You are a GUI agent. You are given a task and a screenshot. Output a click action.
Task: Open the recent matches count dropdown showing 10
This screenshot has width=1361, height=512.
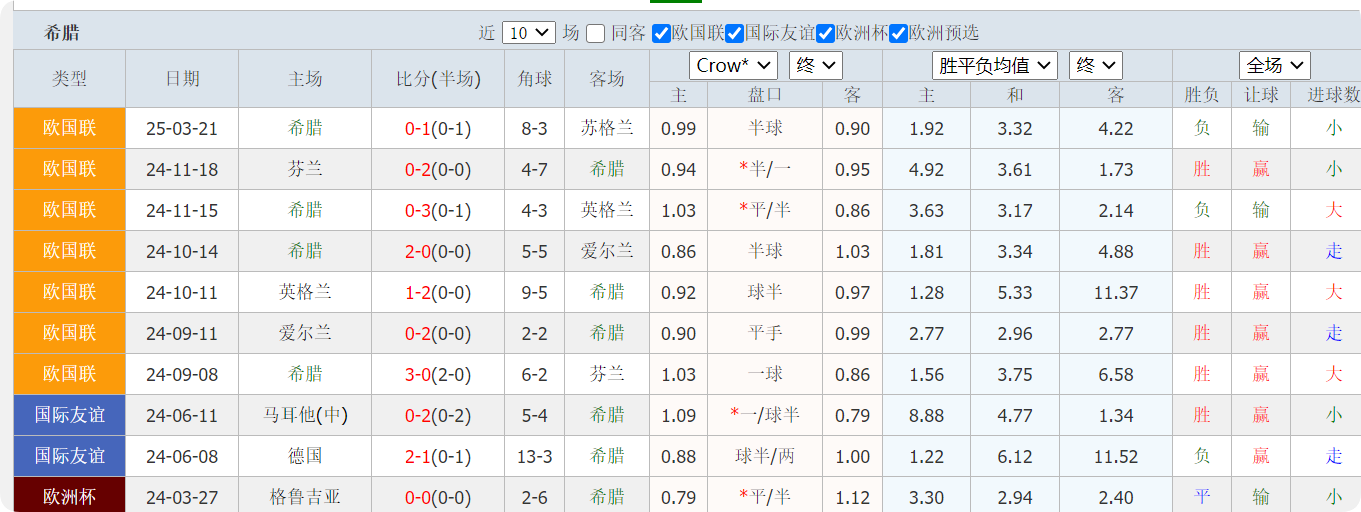[x=529, y=33]
